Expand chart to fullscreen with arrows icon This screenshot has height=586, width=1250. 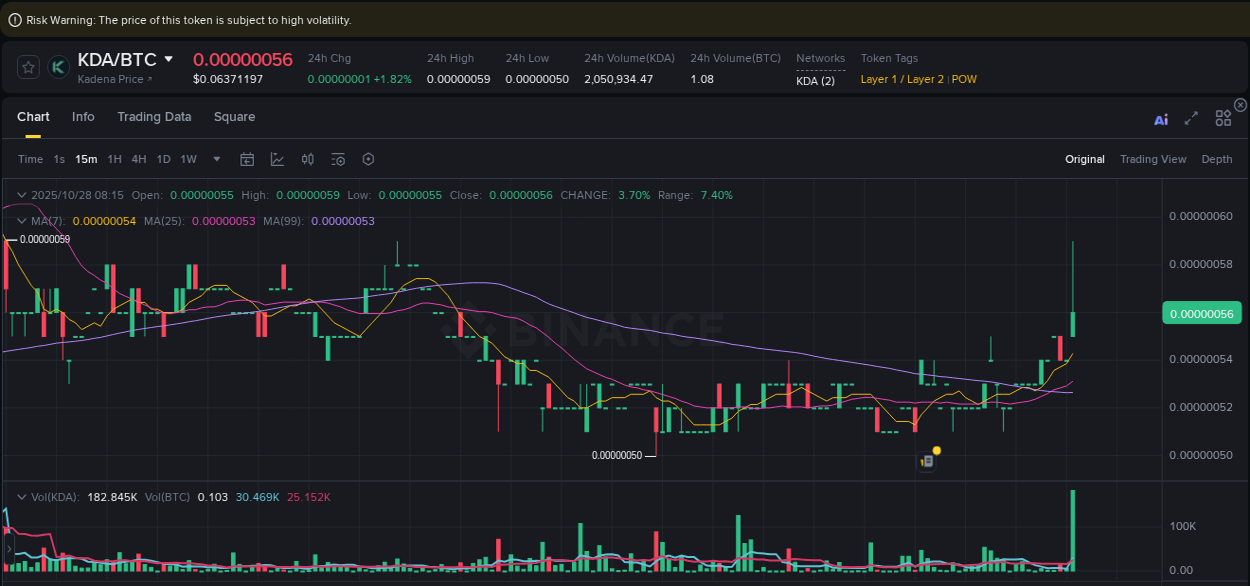pos(1191,117)
